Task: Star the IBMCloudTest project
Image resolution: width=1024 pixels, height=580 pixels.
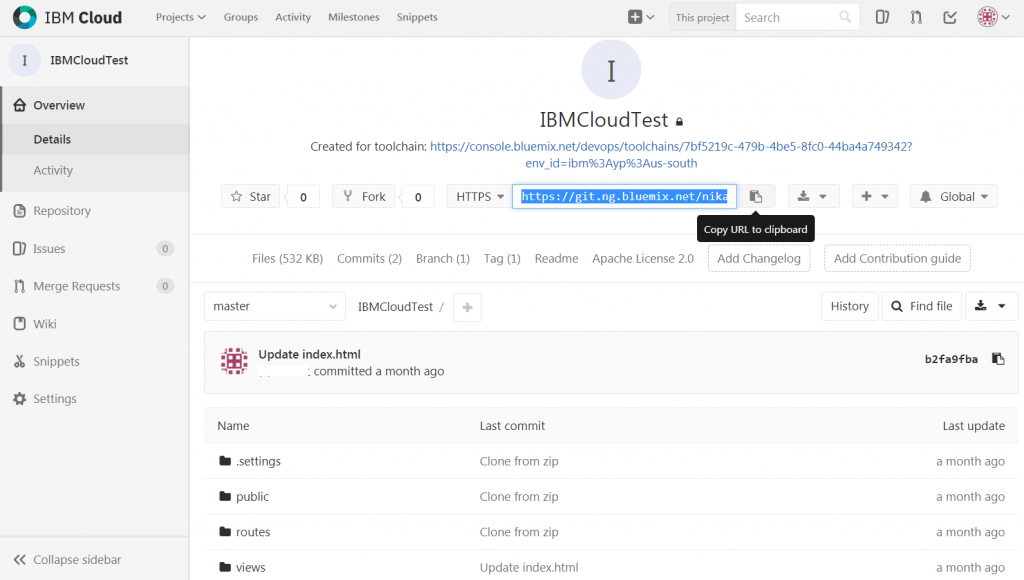Action: (250, 196)
